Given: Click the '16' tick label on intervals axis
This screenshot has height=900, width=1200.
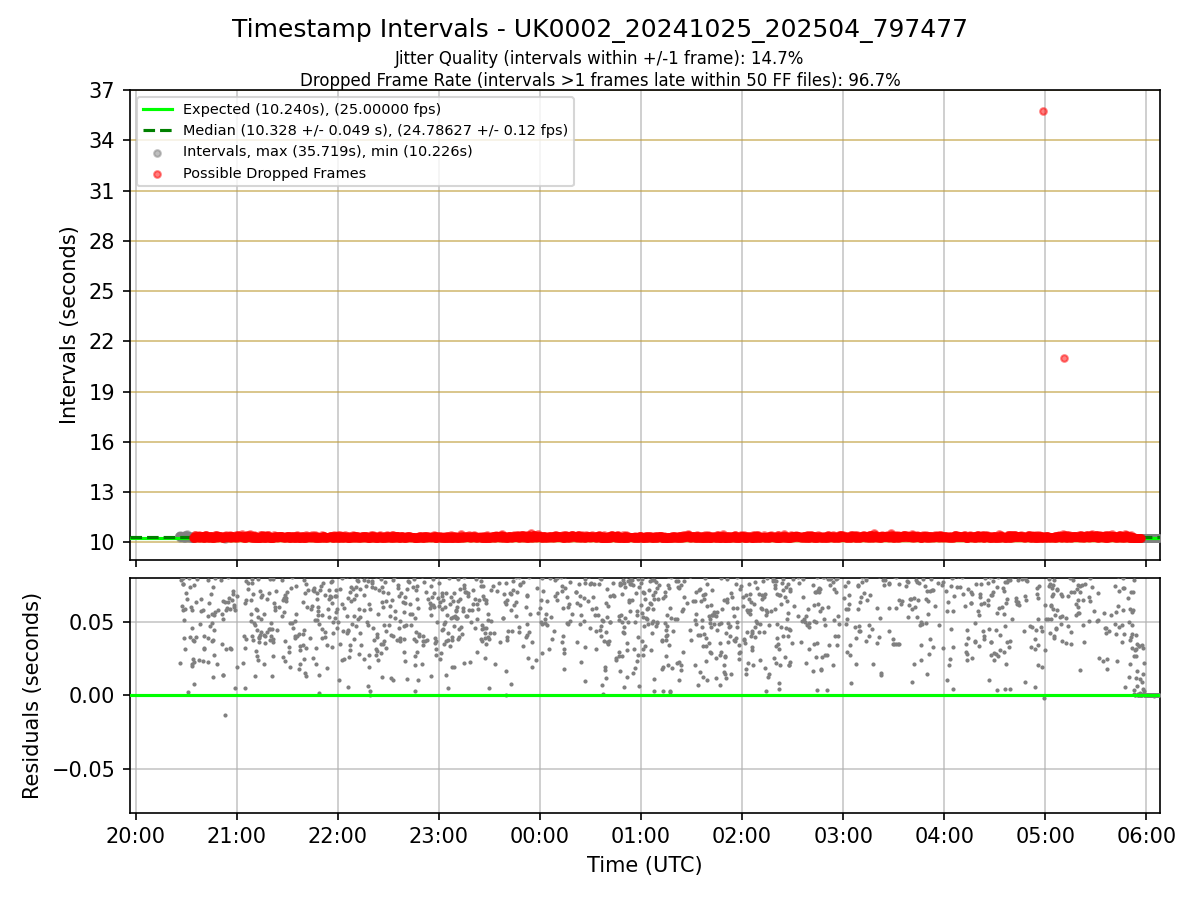Looking at the screenshot, I should (x=101, y=442).
